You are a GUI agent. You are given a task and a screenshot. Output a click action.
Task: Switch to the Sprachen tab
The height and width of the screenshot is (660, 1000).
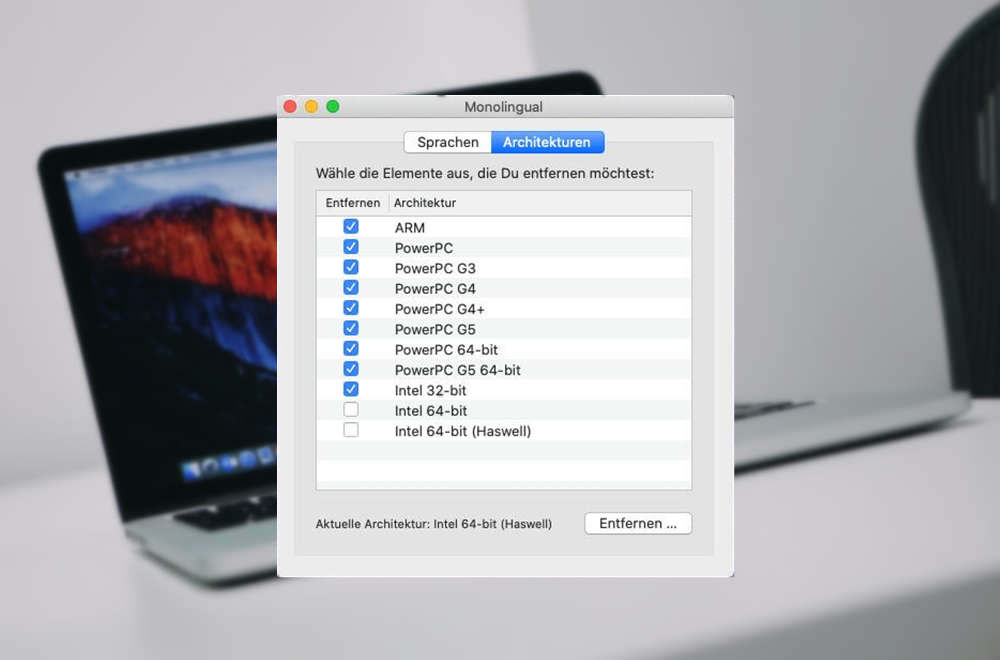447,142
